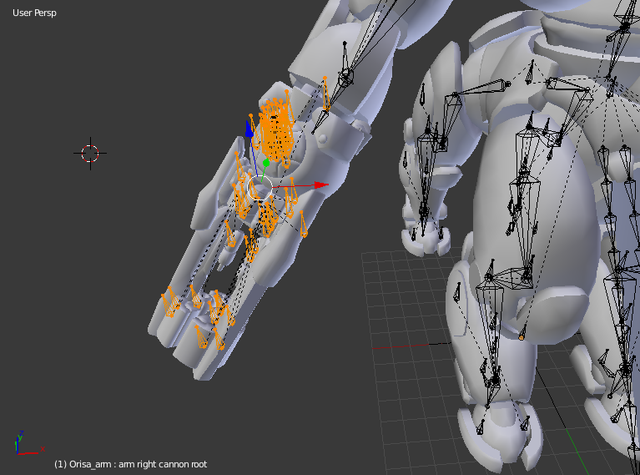Click the red X-axis gizmo arrow

[321, 185]
